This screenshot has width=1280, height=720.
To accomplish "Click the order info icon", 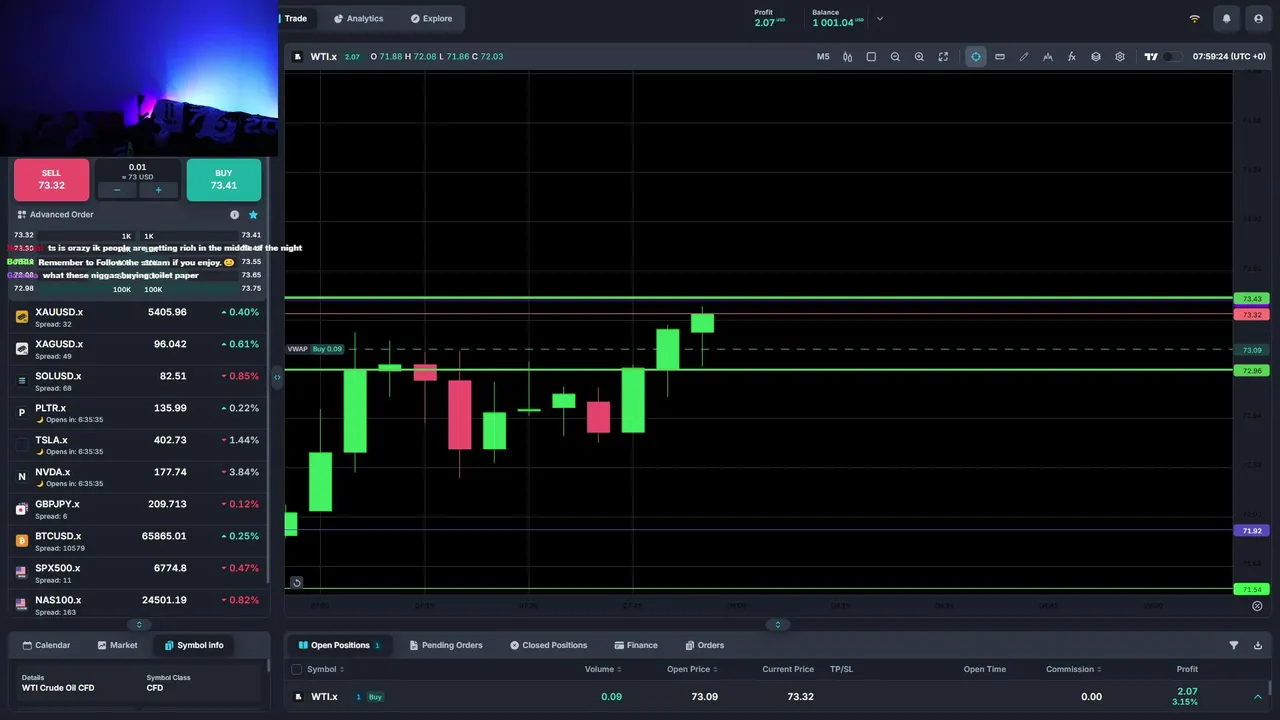I will point(235,215).
